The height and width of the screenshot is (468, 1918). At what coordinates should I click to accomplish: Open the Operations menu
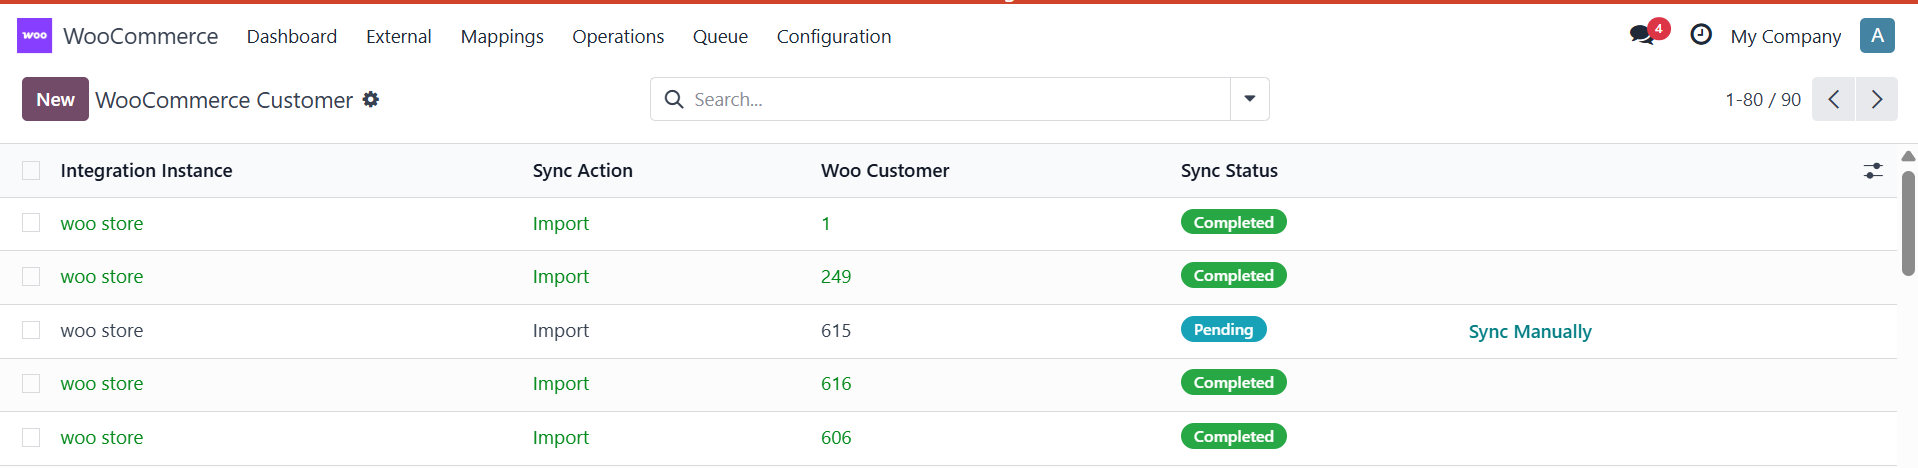tap(618, 36)
